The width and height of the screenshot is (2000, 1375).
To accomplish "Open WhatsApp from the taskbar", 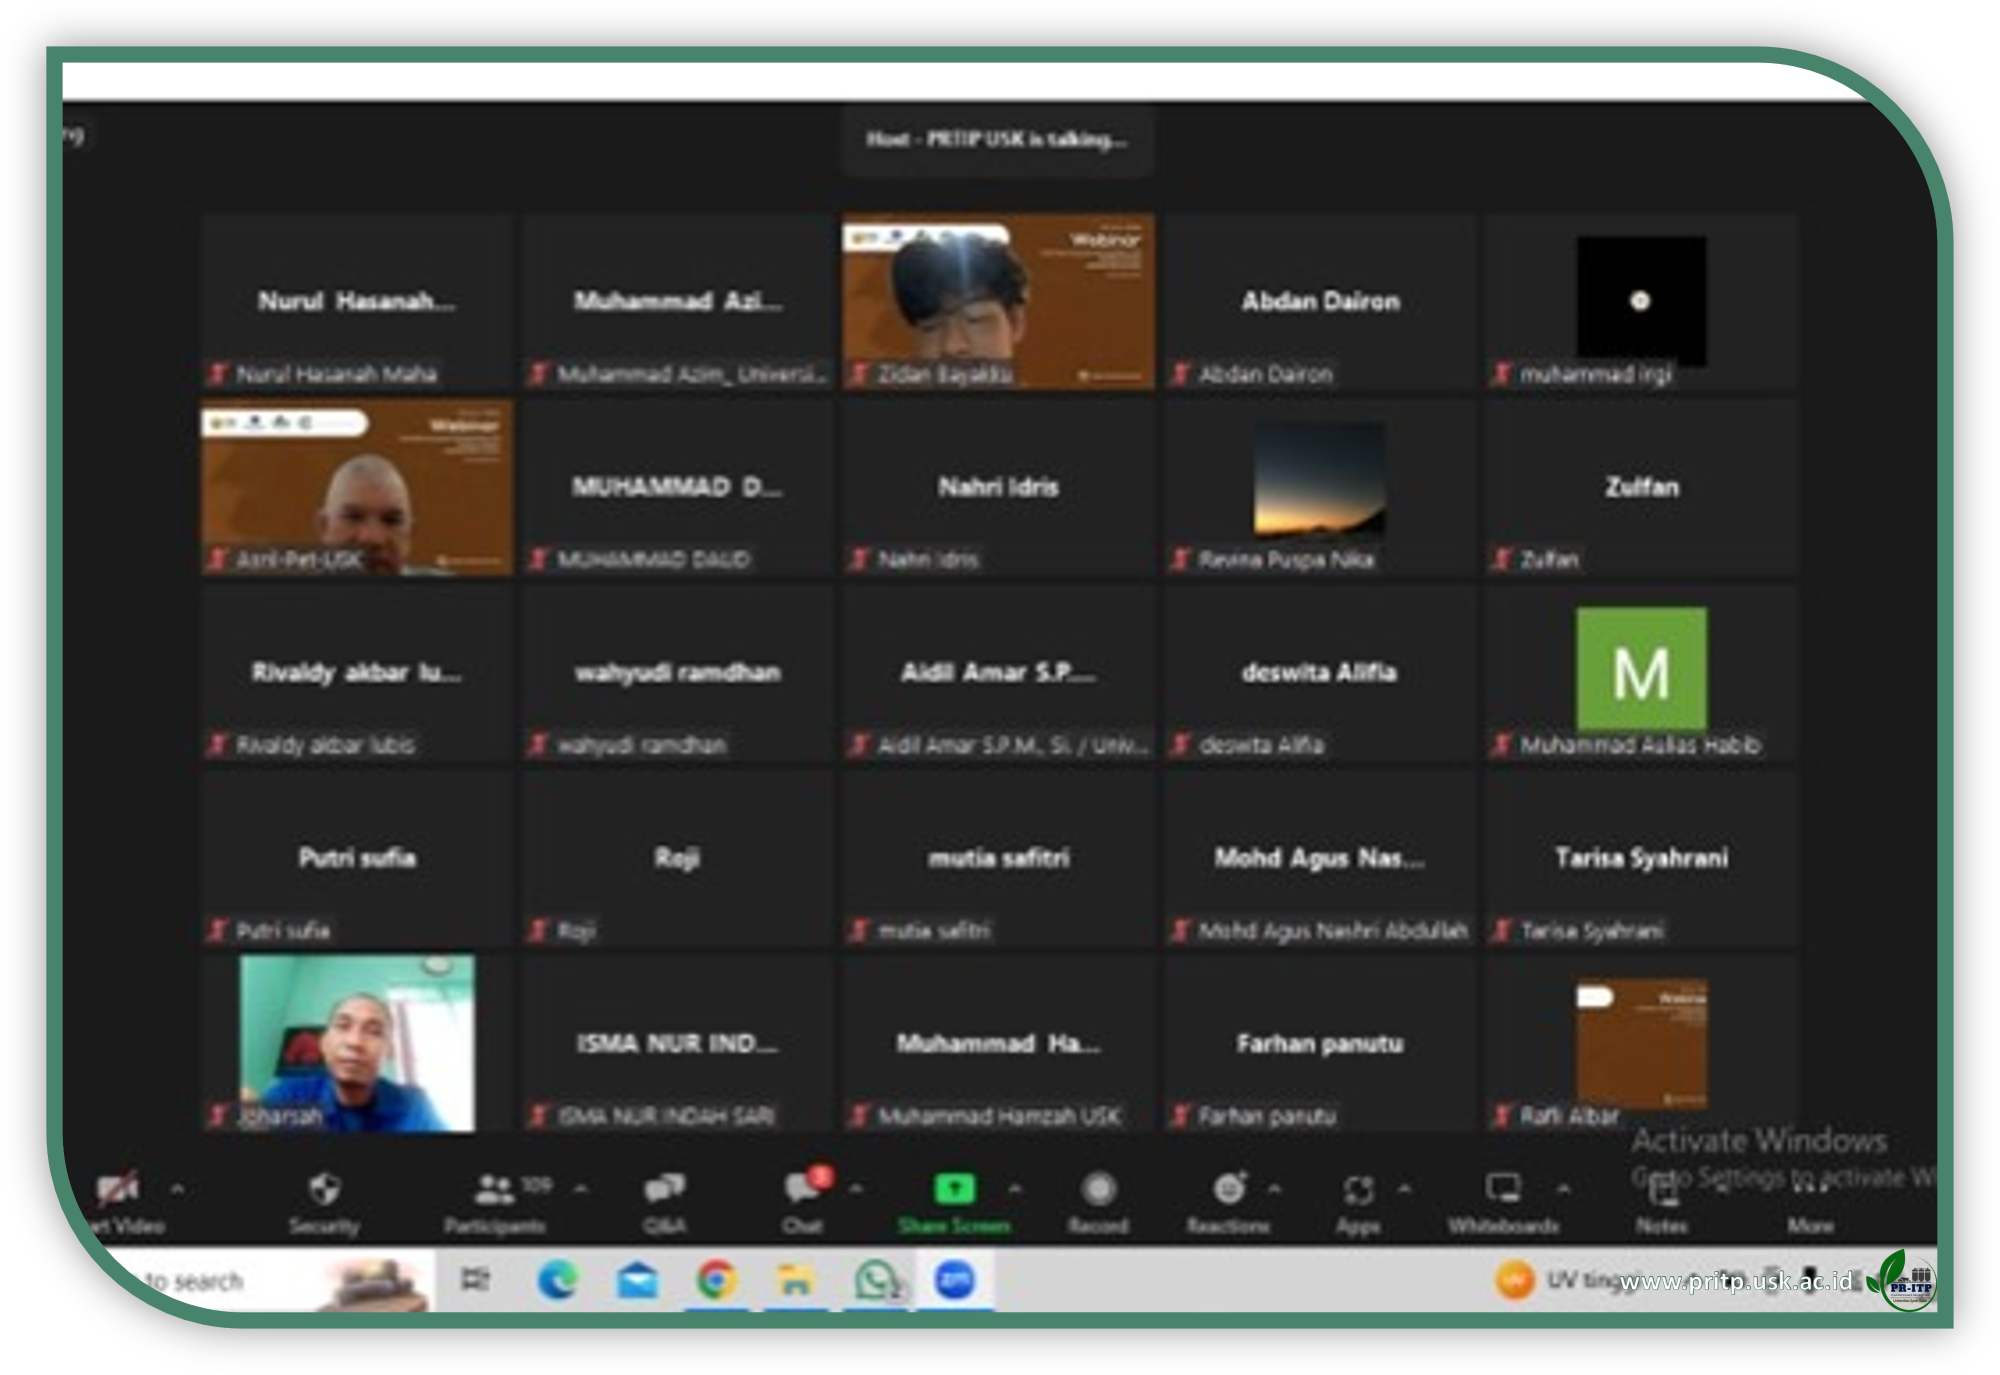I will tap(876, 1280).
